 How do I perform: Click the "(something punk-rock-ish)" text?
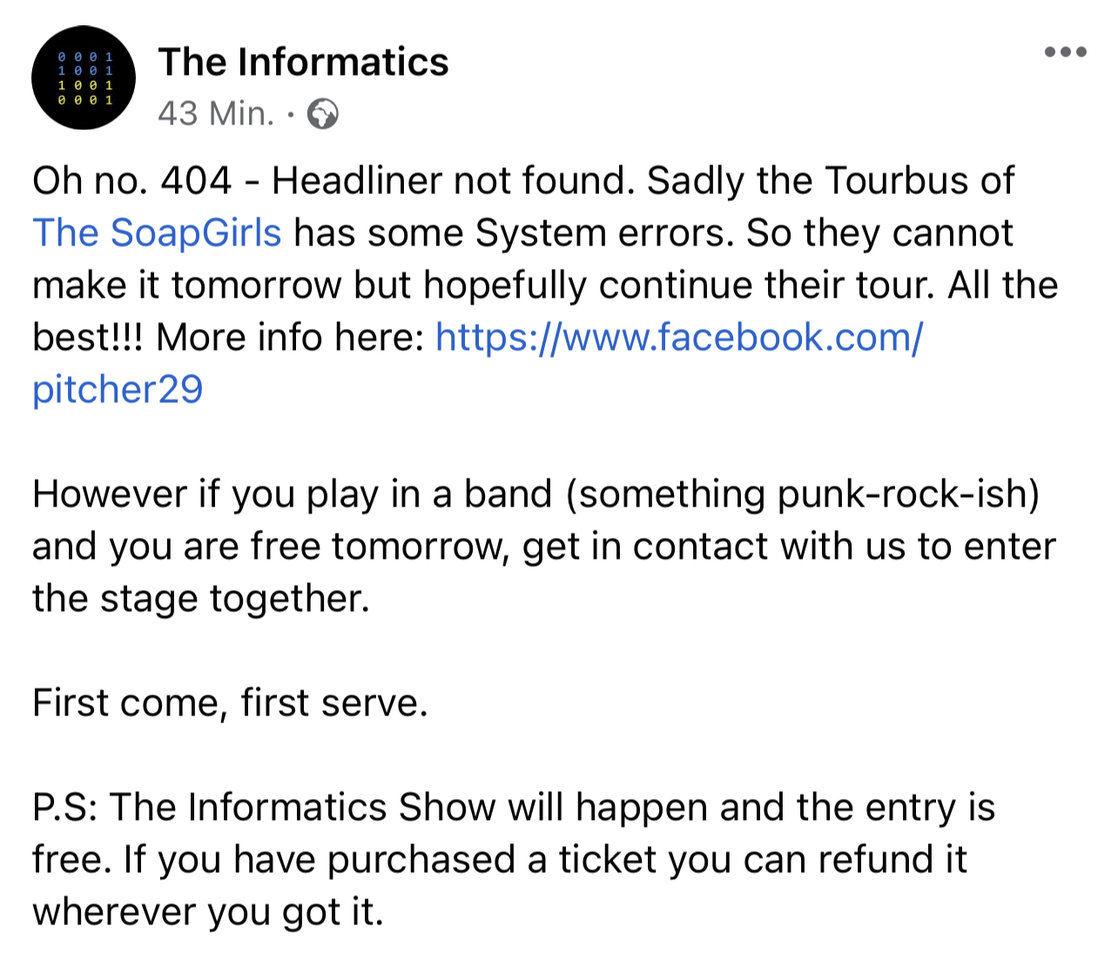point(803,494)
